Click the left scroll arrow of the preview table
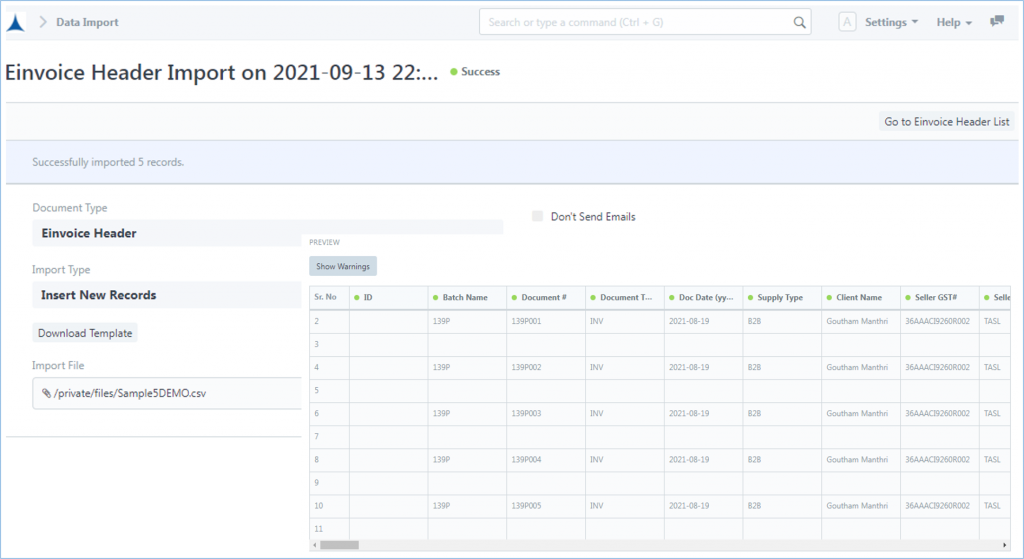Screen dimensions: 1024x559 (315, 545)
